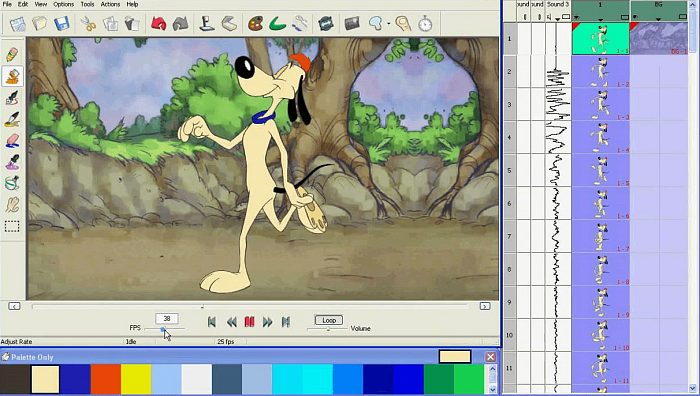Open the painter's palette icon
The image size is (700, 396).
tap(255, 24)
